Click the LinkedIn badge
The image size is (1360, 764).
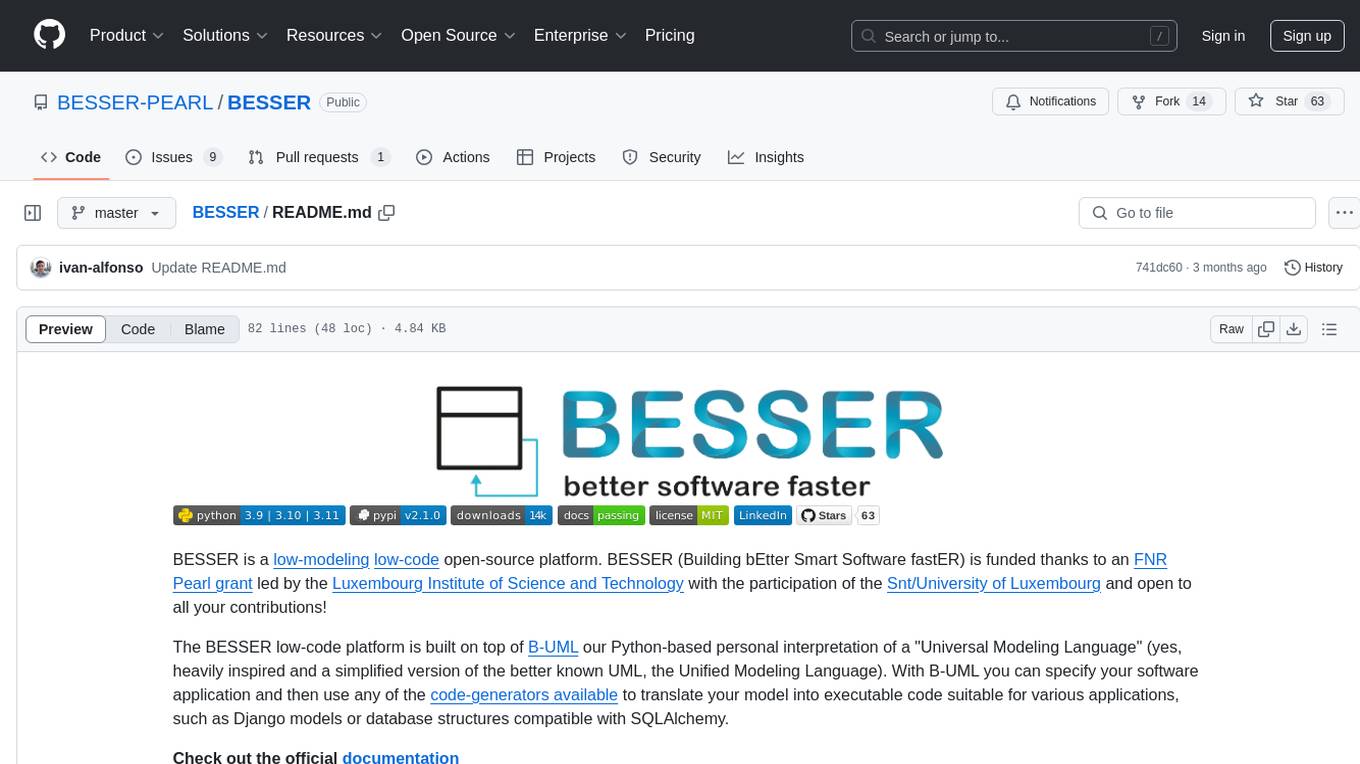click(763, 515)
